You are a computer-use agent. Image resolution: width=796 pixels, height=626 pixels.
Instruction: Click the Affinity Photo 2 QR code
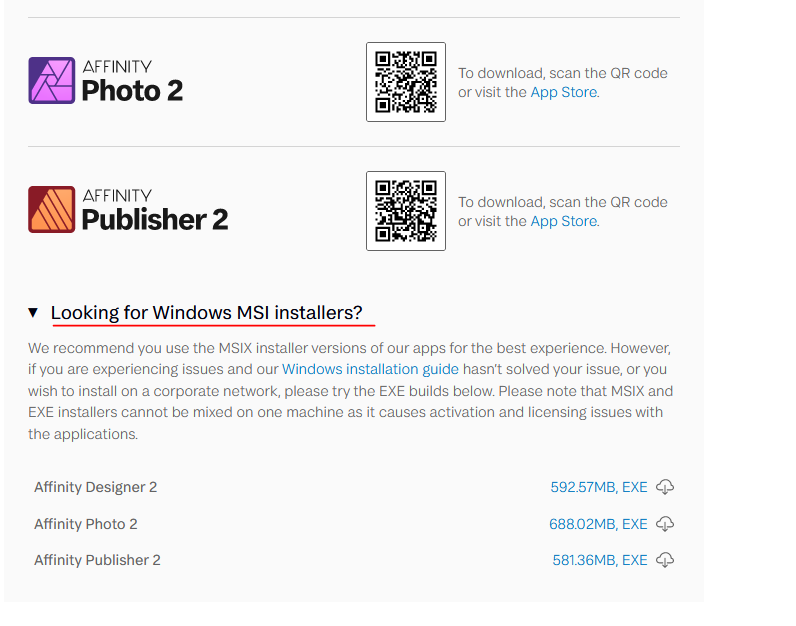[406, 82]
